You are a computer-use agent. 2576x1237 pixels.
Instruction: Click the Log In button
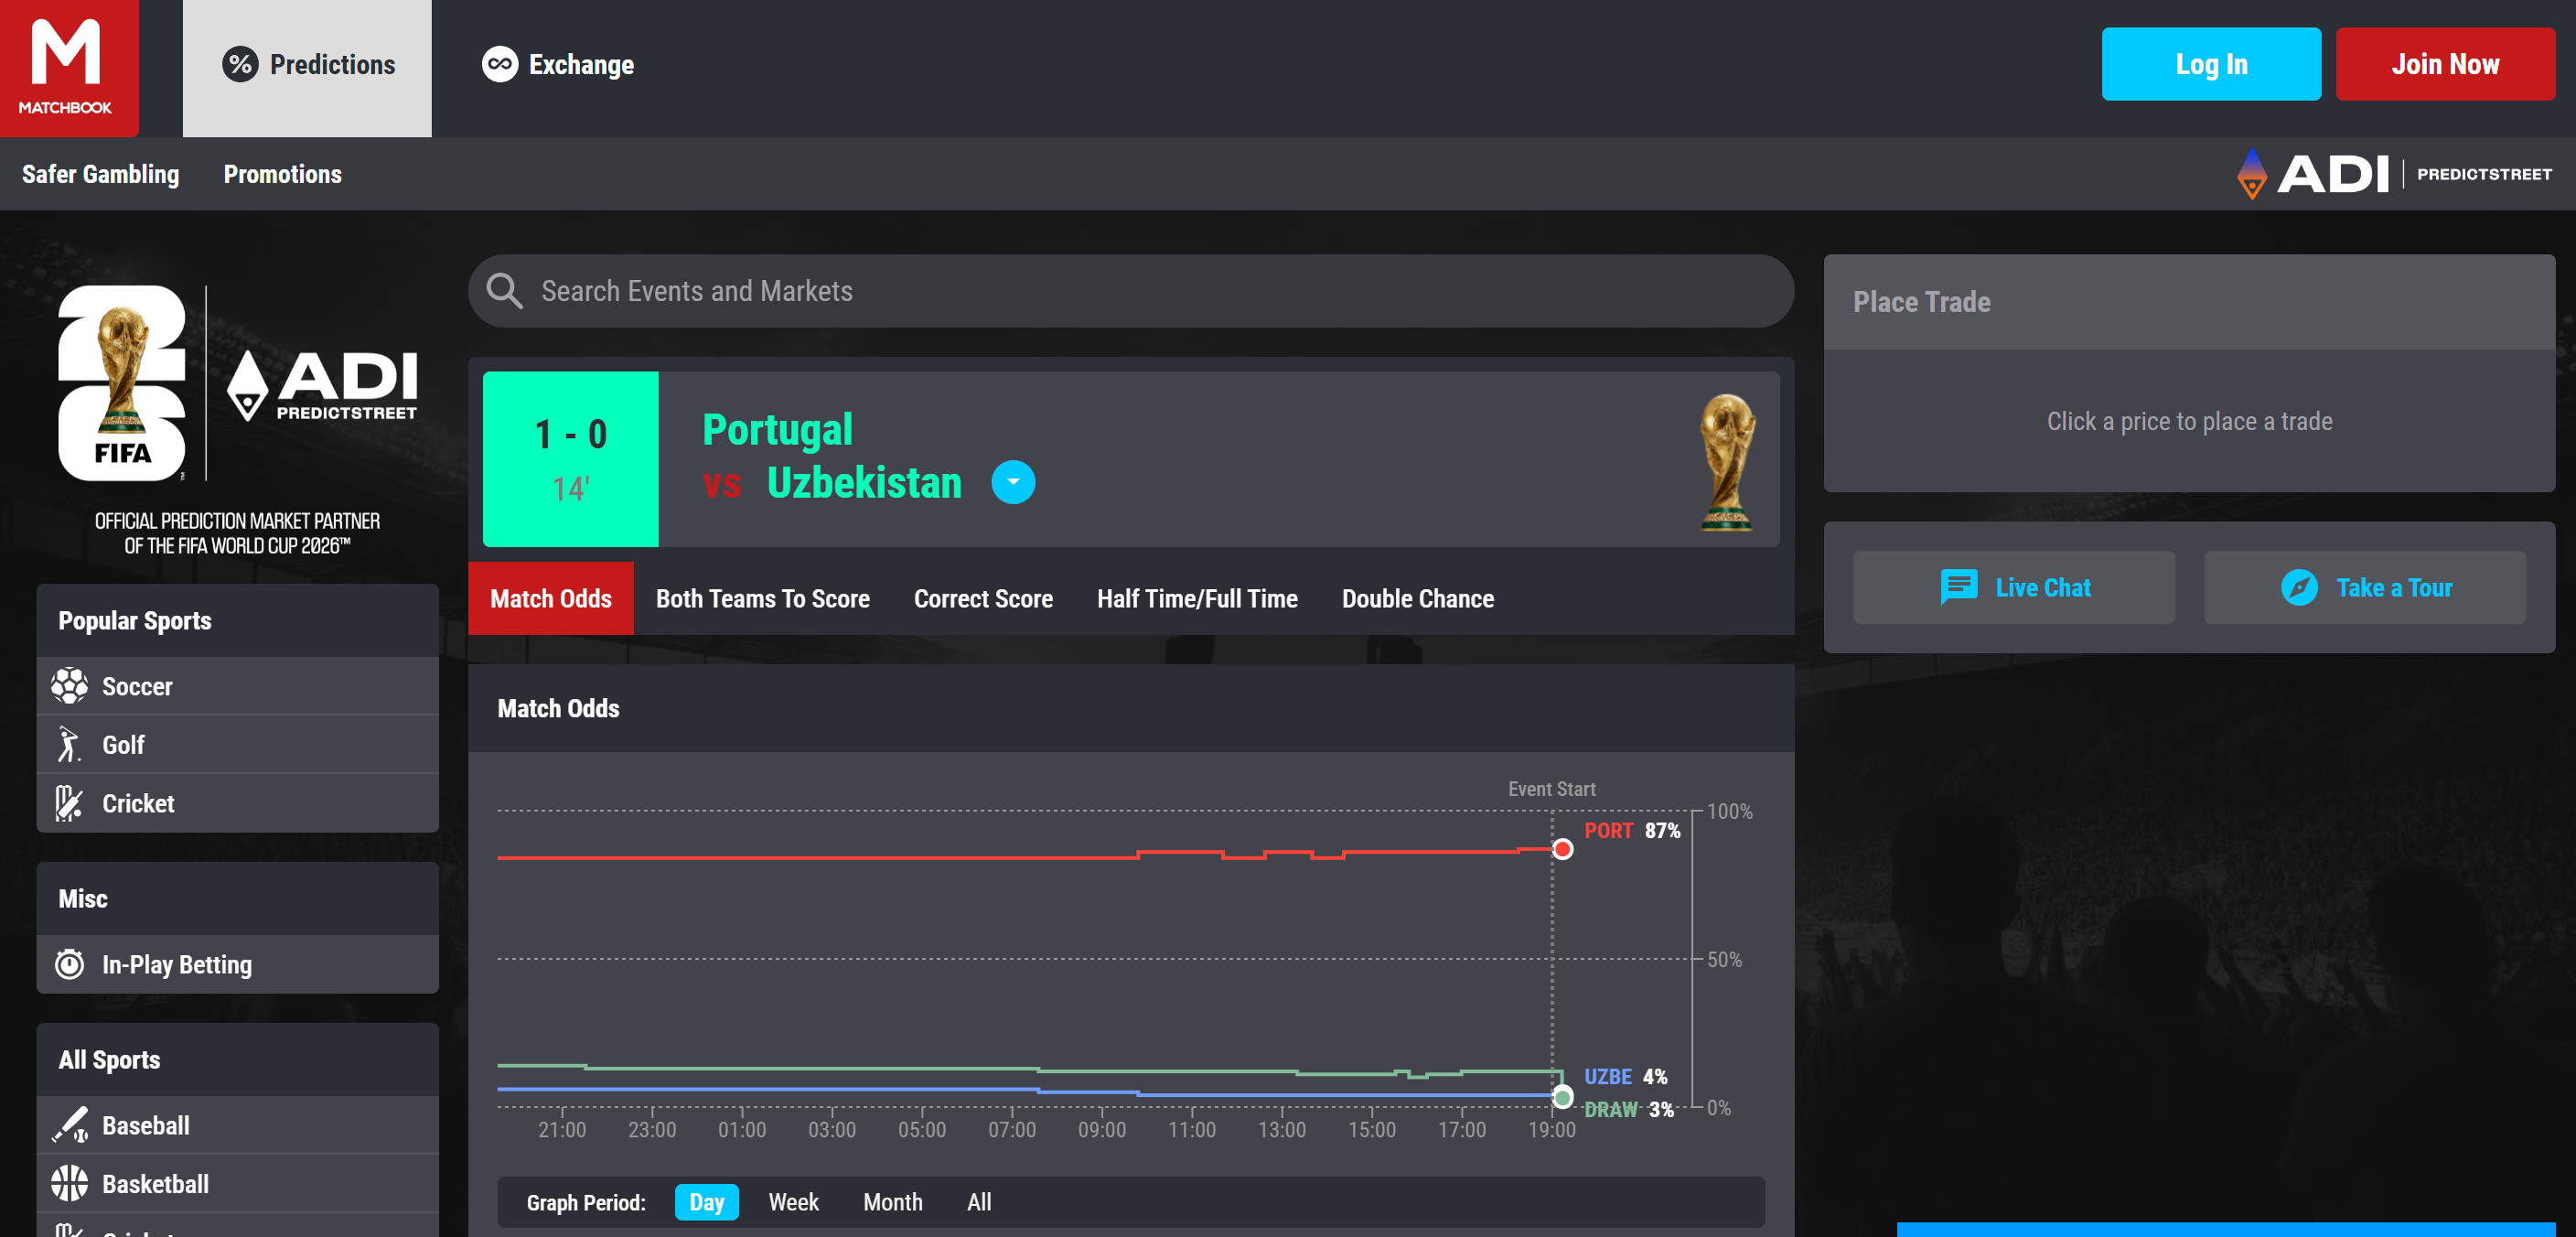2211,64
